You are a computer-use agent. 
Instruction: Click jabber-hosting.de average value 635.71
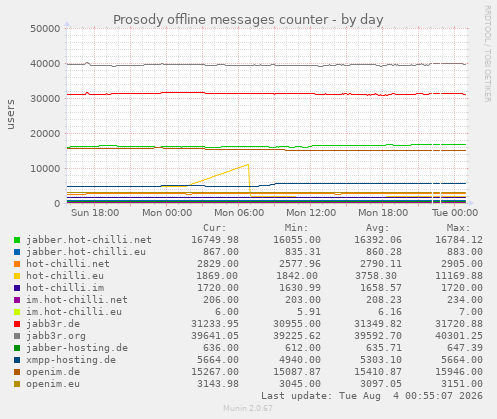[384, 348]
